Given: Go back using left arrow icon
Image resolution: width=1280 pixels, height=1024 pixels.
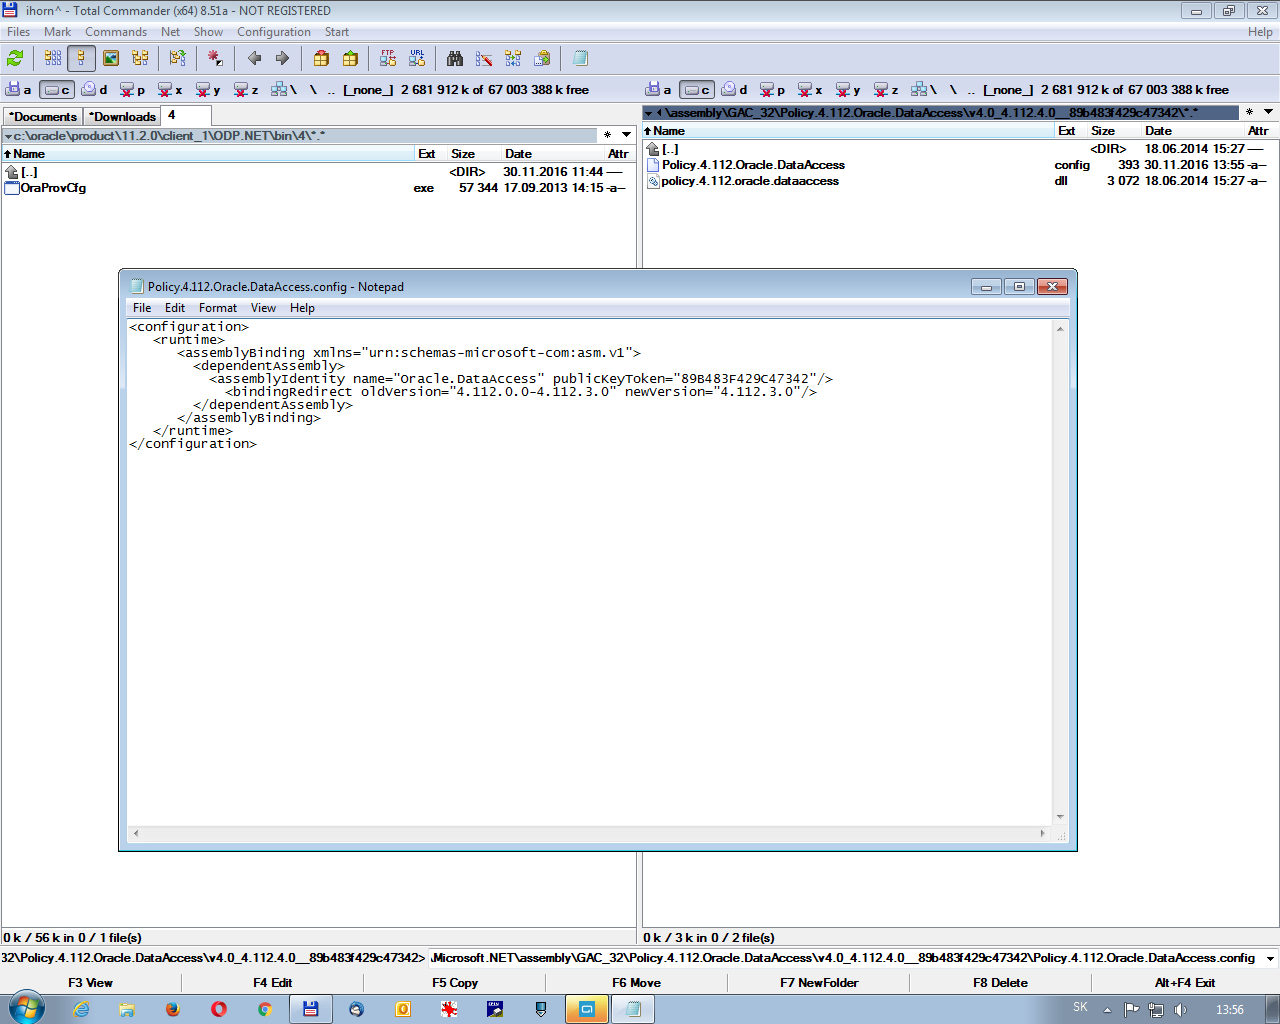Looking at the screenshot, I should pos(254,58).
